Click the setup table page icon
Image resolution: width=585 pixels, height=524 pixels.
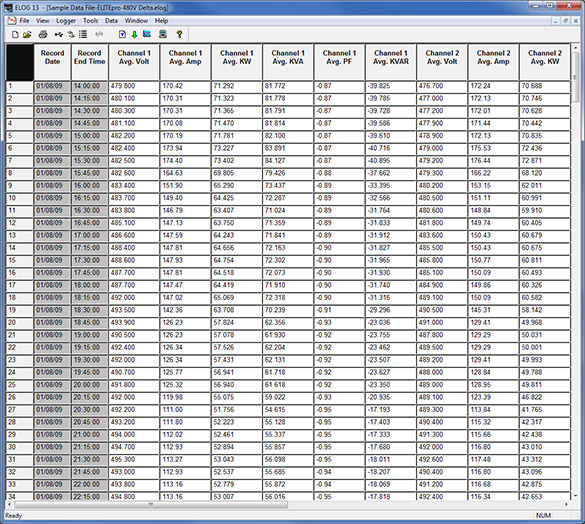pyautogui.click(x=122, y=34)
